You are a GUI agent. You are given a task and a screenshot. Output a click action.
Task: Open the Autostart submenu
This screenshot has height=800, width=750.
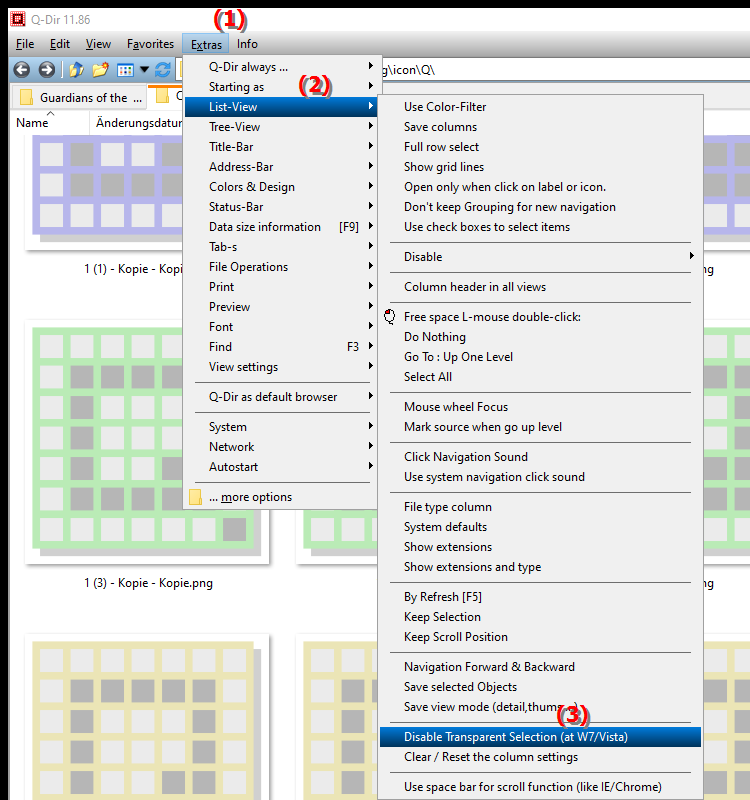(282, 467)
